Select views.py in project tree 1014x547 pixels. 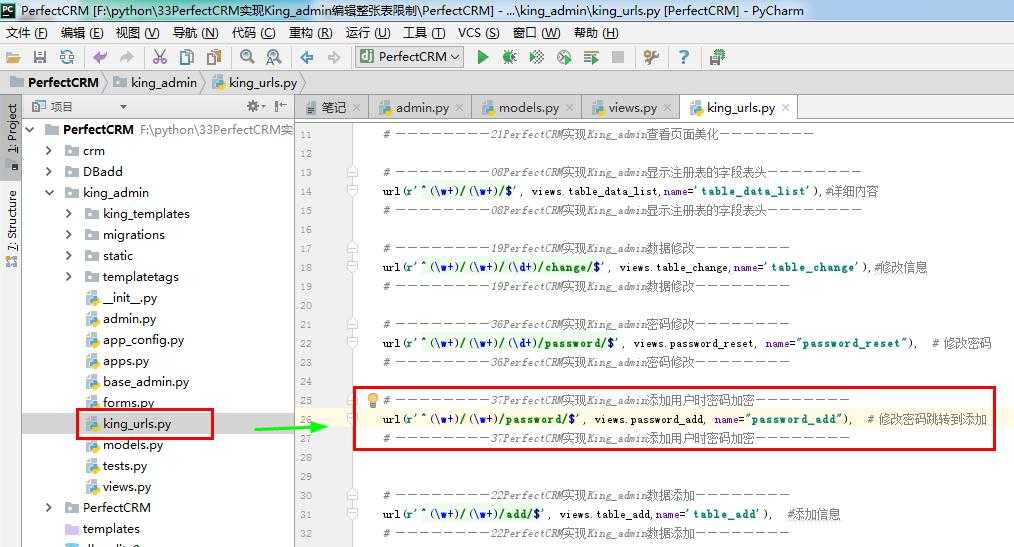(x=127, y=487)
